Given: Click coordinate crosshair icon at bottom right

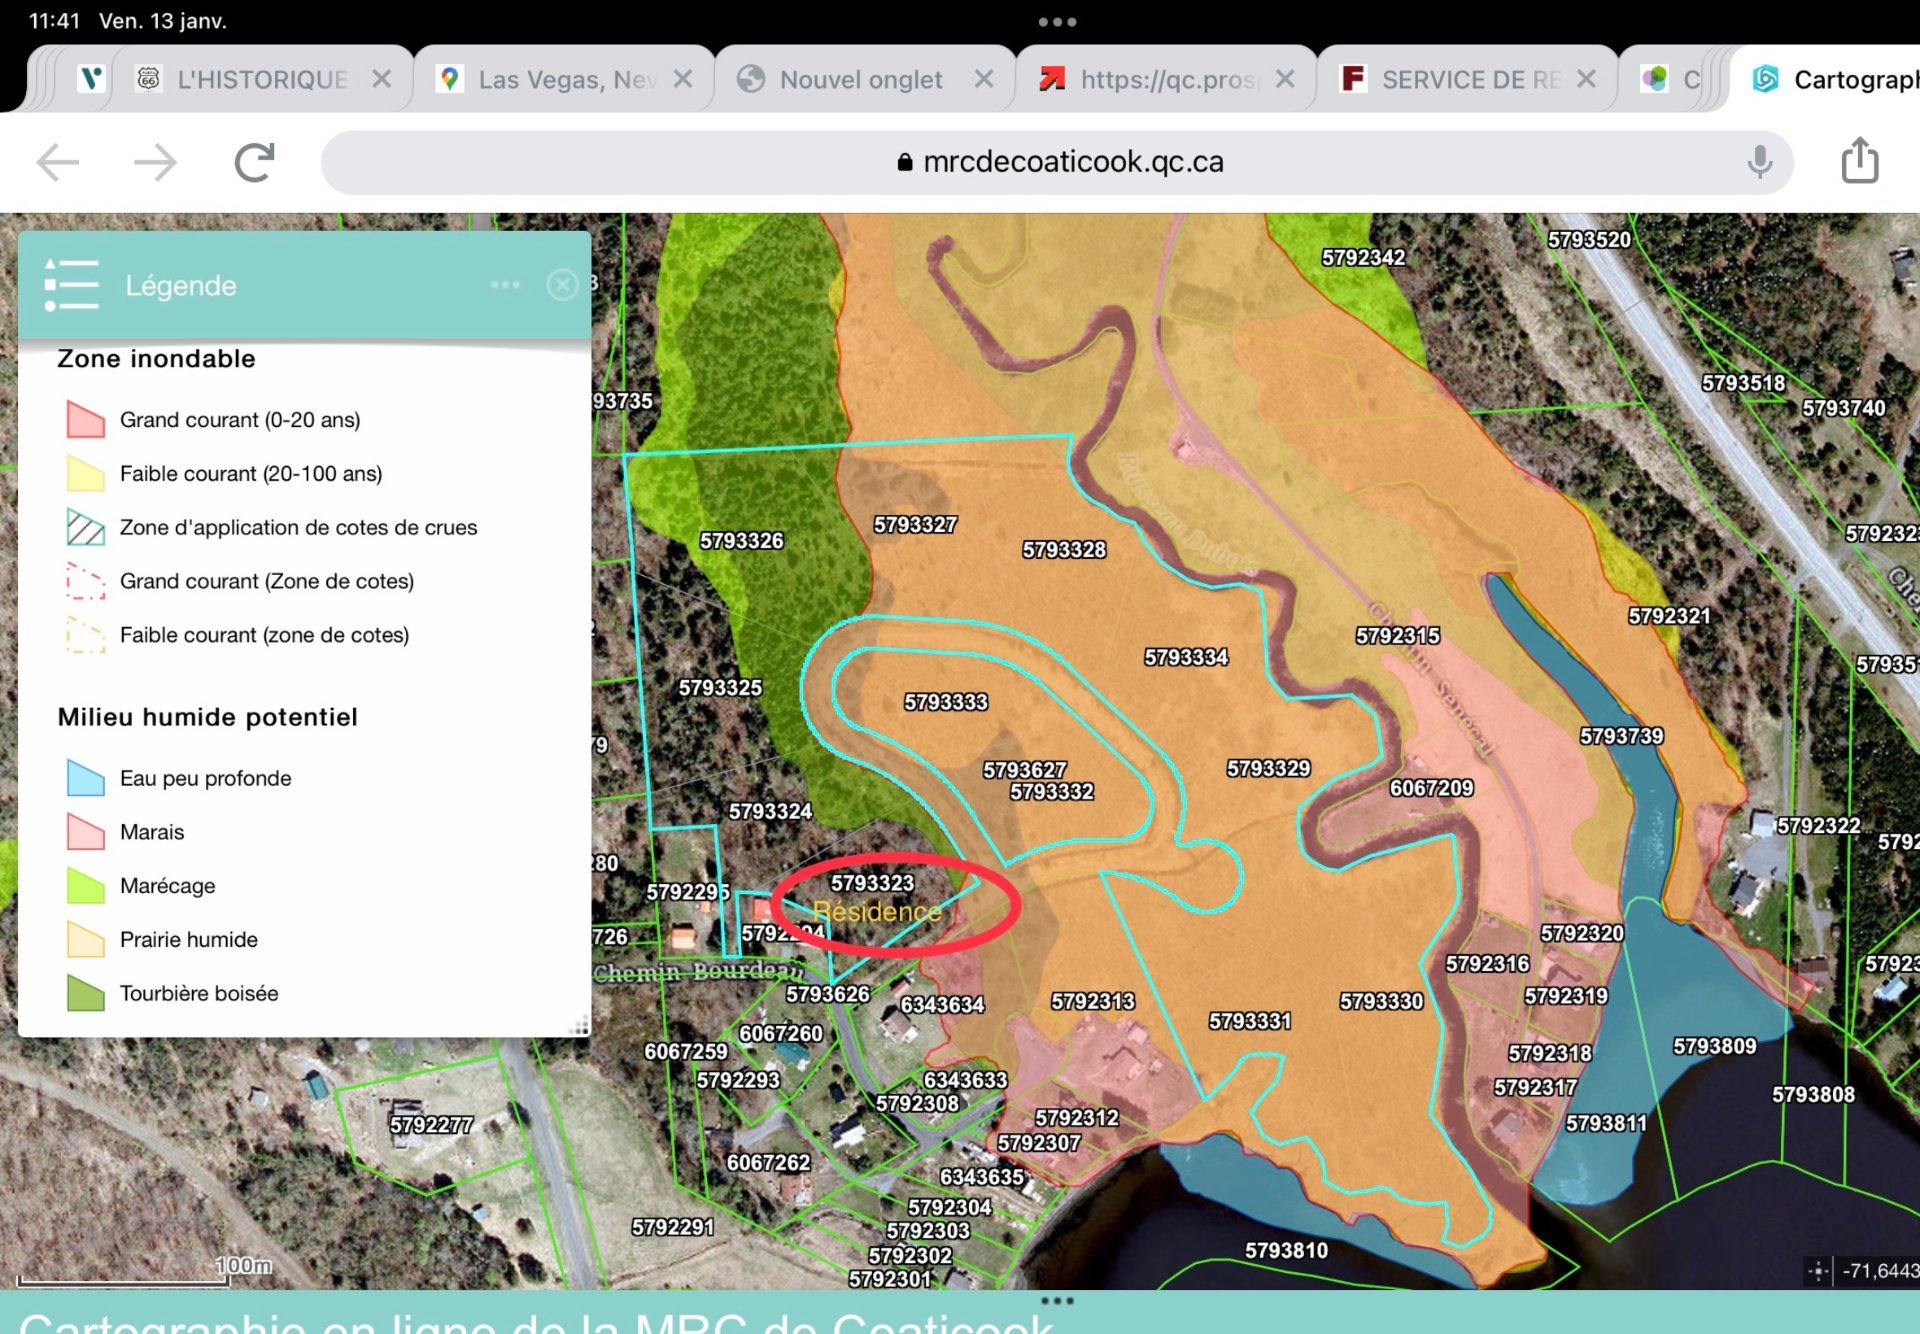Looking at the screenshot, I should 1818,1271.
